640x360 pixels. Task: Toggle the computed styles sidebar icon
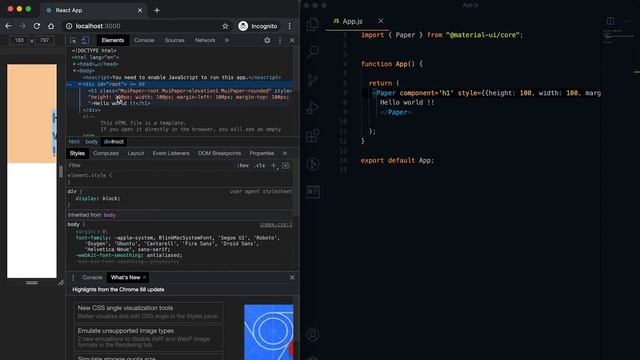286,165
